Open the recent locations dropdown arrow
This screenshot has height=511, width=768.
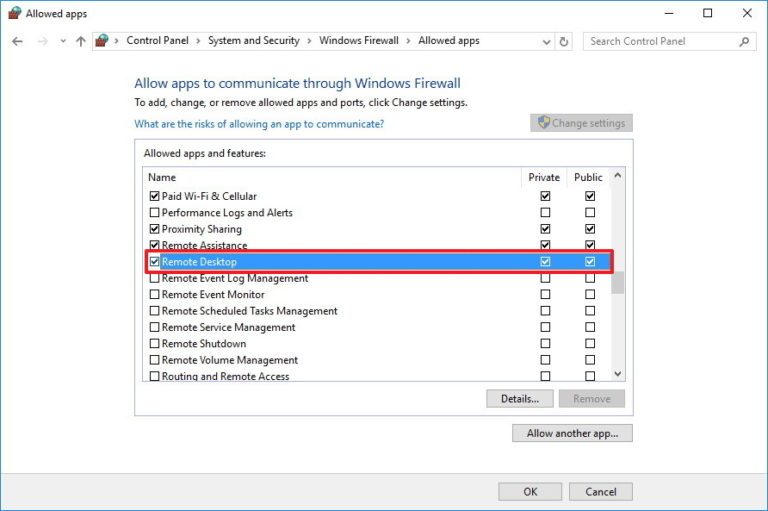click(62, 41)
